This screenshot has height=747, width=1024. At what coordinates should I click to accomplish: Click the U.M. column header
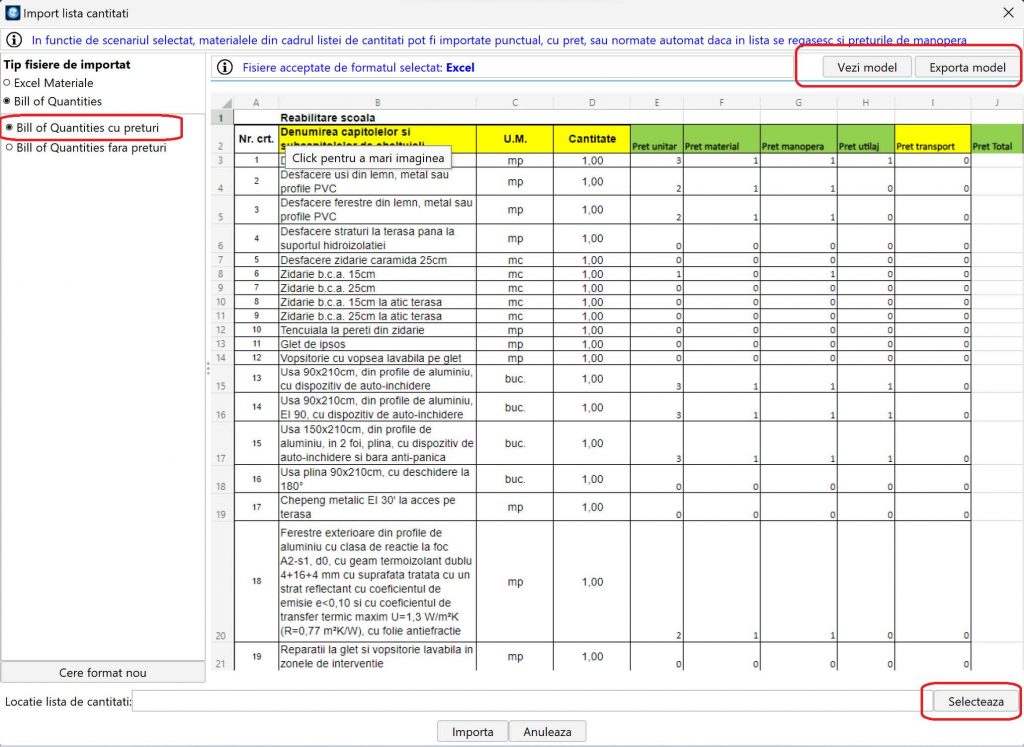point(515,138)
